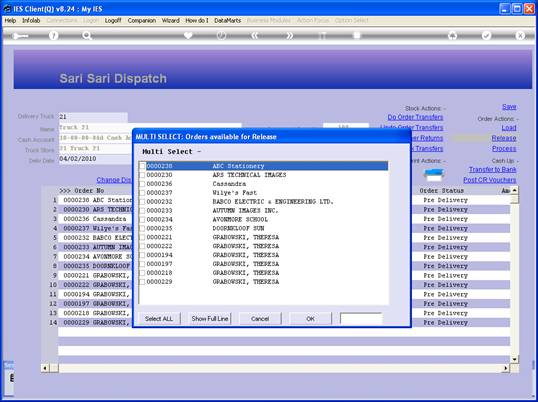This screenshot has width=538, height=402.
Task: Click the magnifier search icon
Action: click(87, 35)
